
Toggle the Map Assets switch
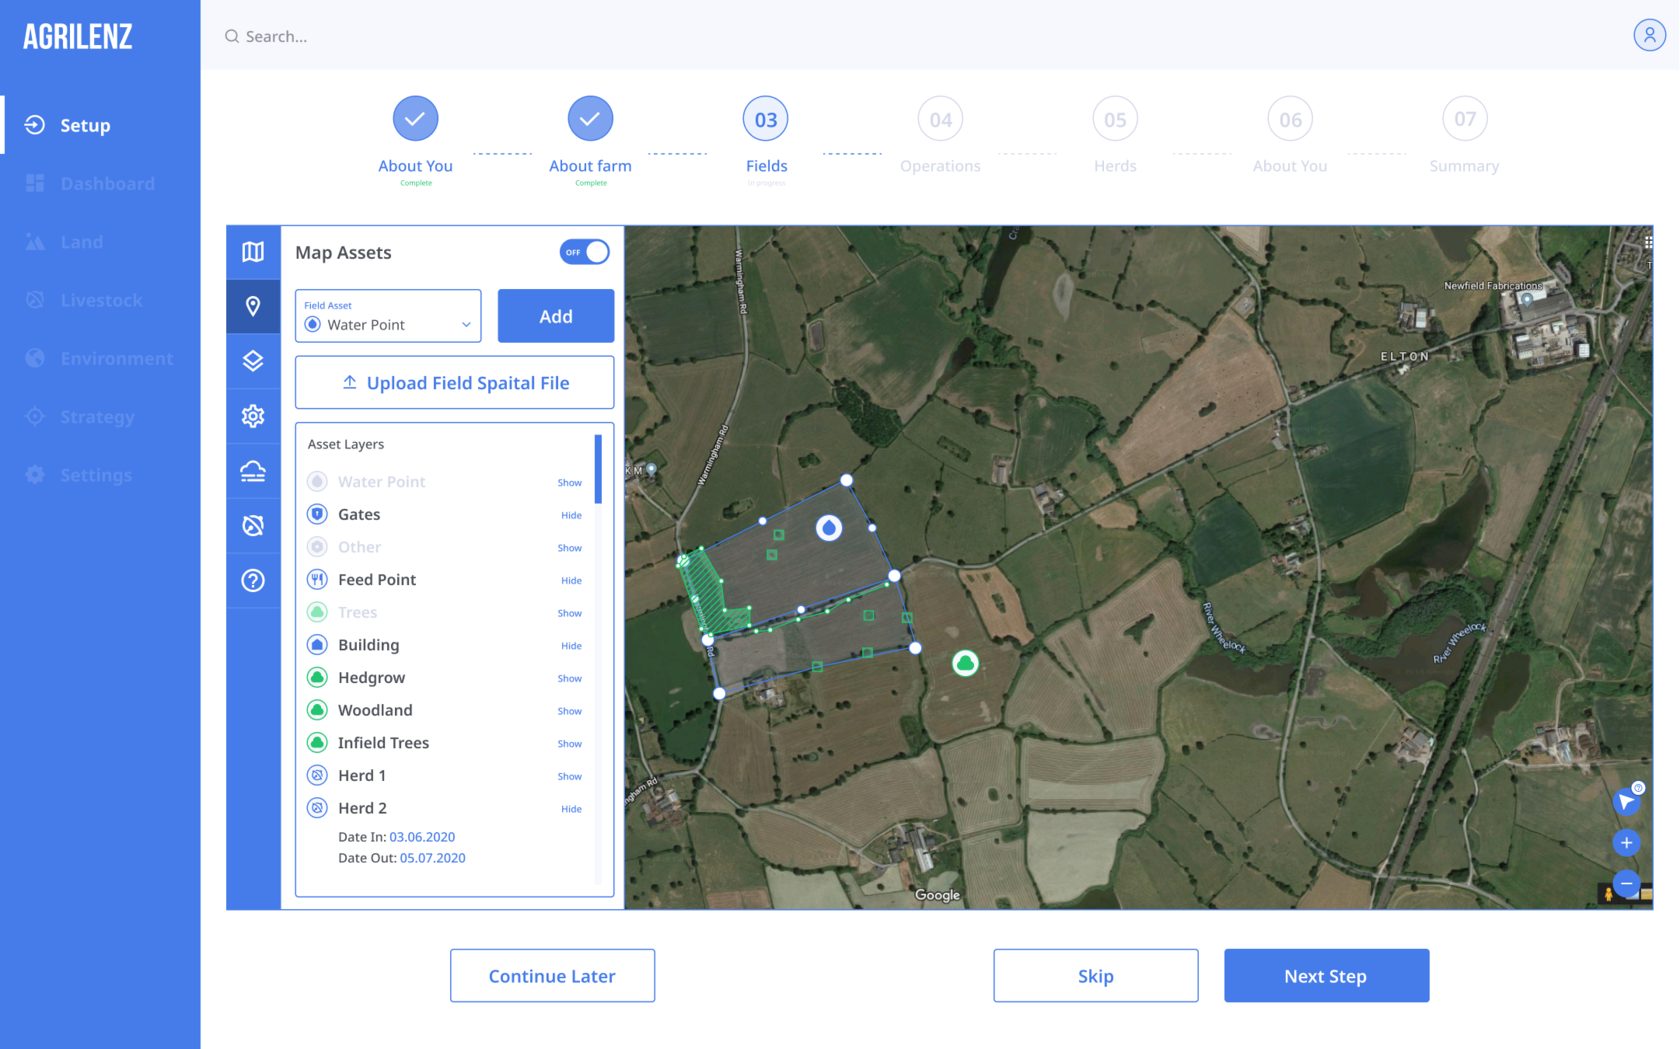584,252
